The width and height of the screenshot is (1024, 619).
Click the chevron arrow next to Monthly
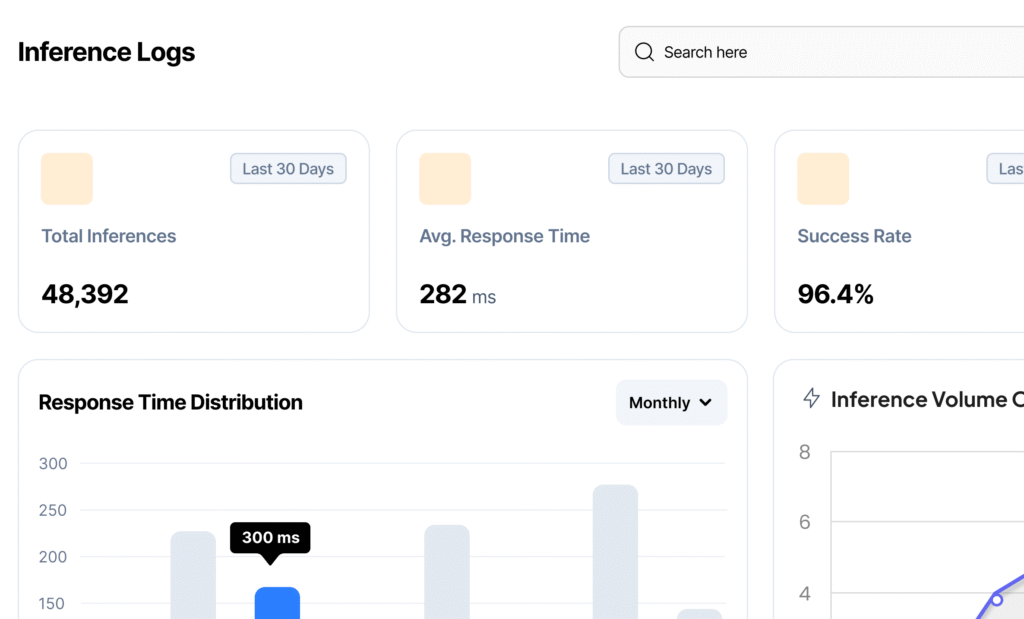click(x=706, y=402)
